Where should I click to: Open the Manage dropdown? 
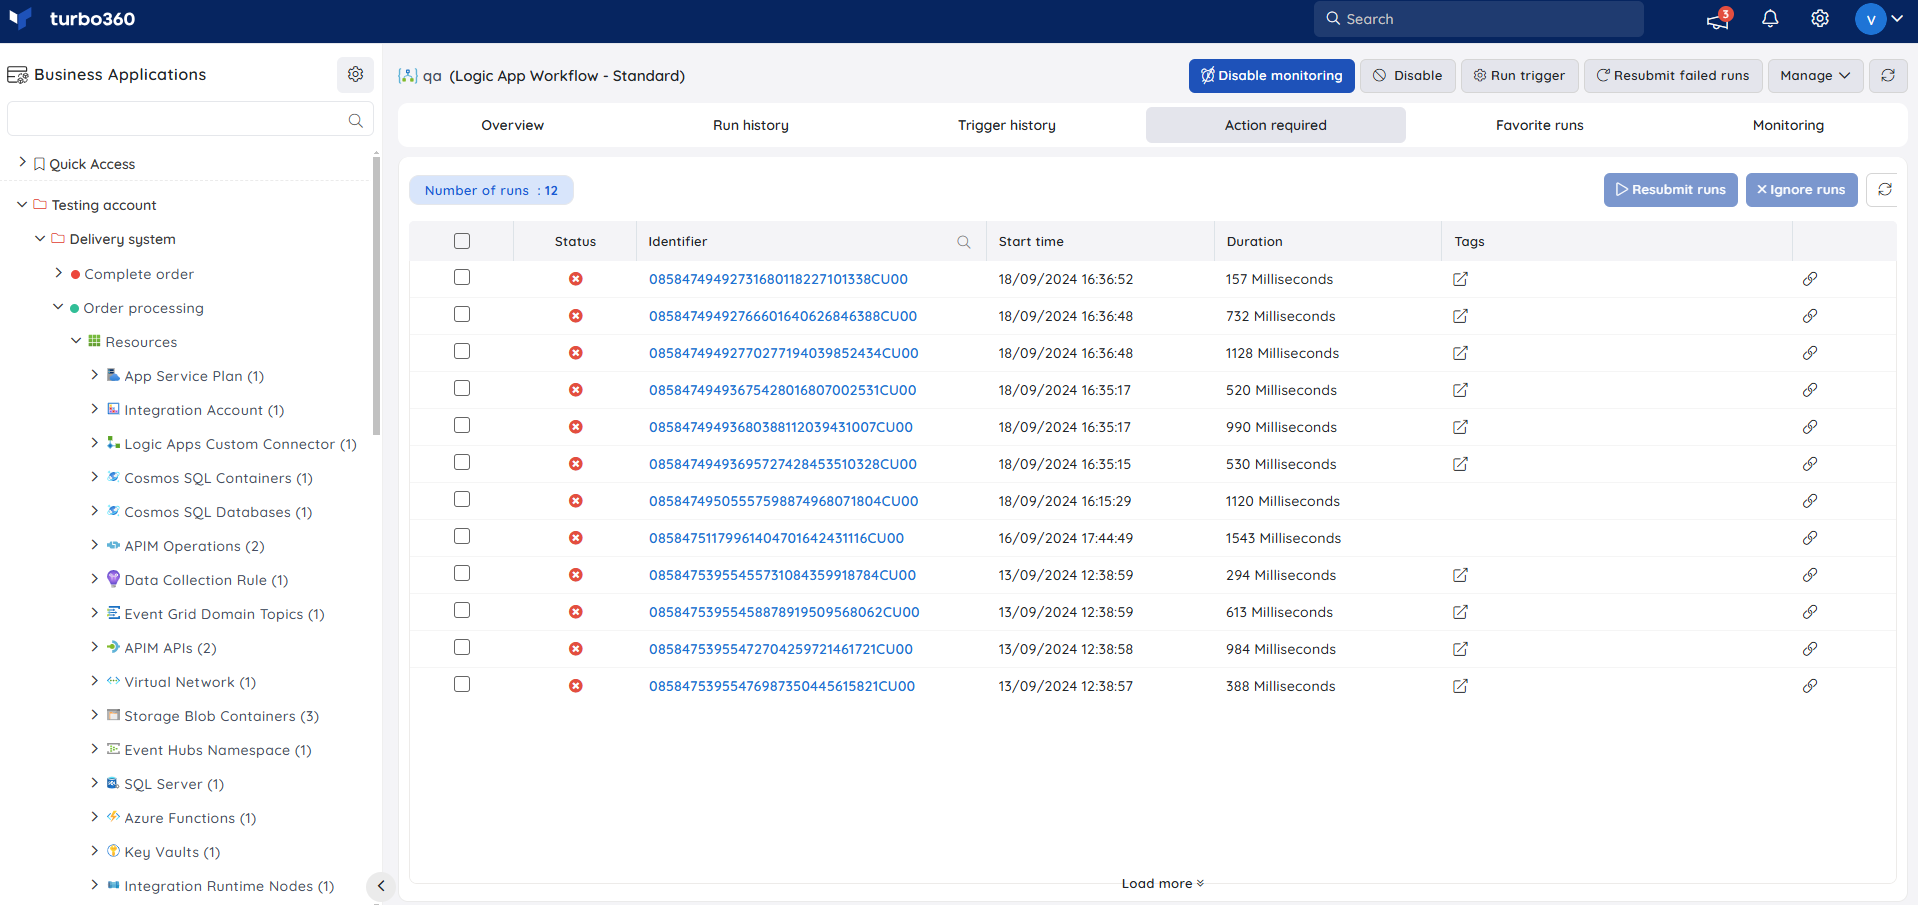coord(1815,75)
